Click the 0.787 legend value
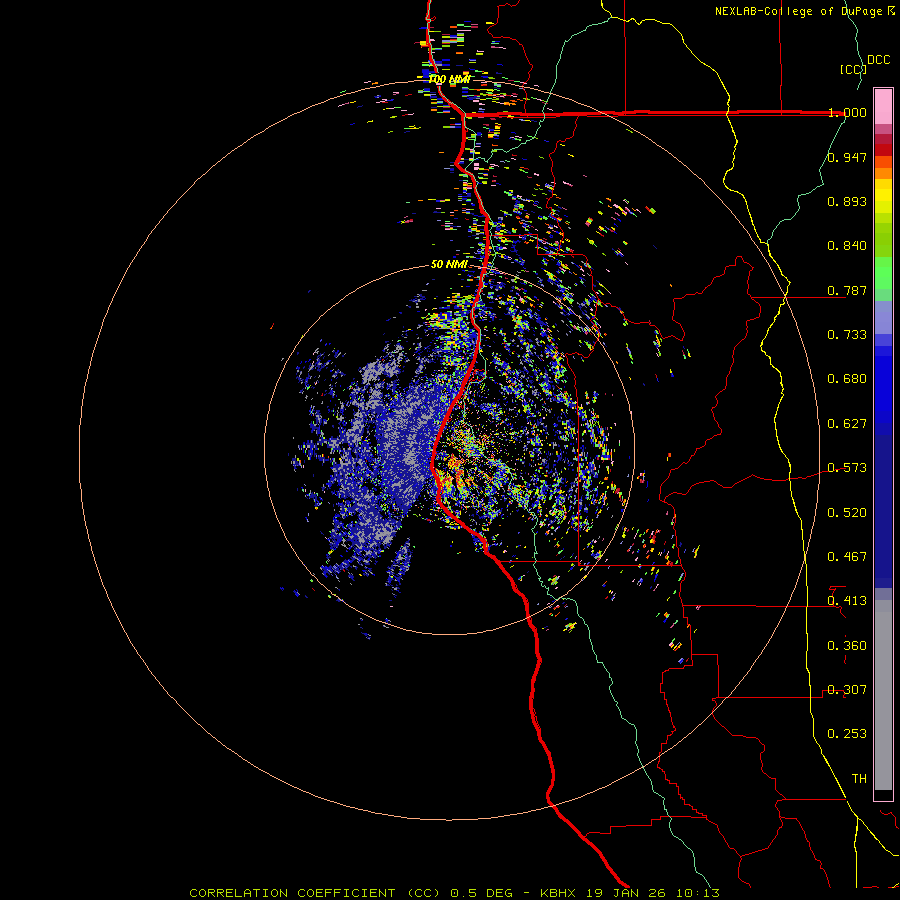The height and width of the screenshot is (900, 900). 847,290
